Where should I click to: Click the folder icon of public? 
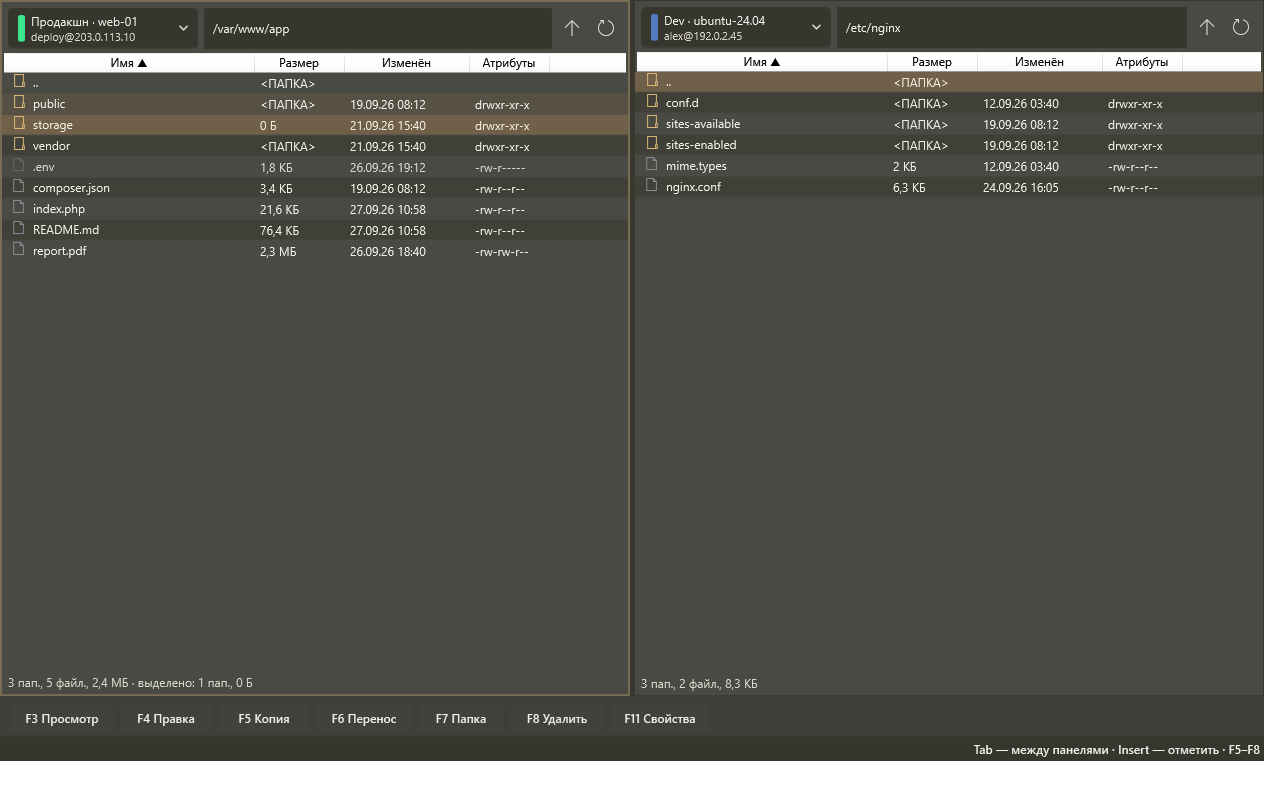tap(19, 103)
